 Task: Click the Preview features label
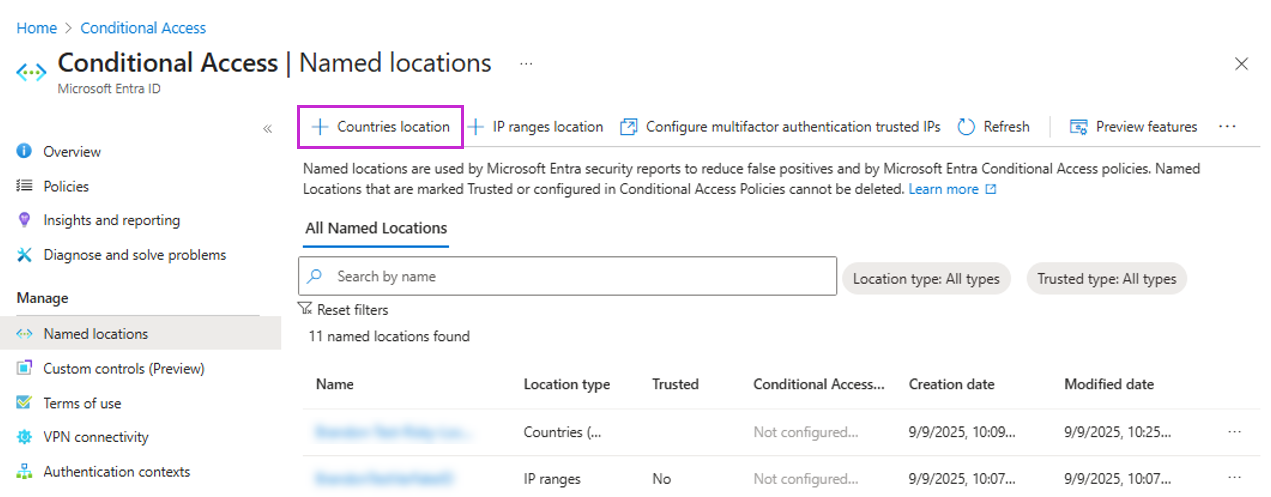pyautogui.click(x=1146, y=127)
